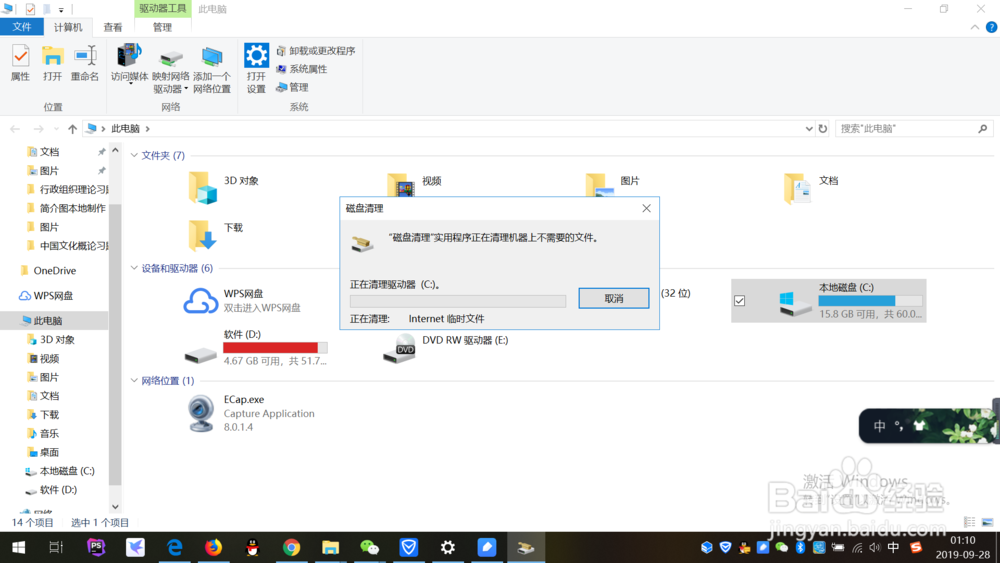Click 管理 (Manage) in the 系统 group

(x=293, y=87)
